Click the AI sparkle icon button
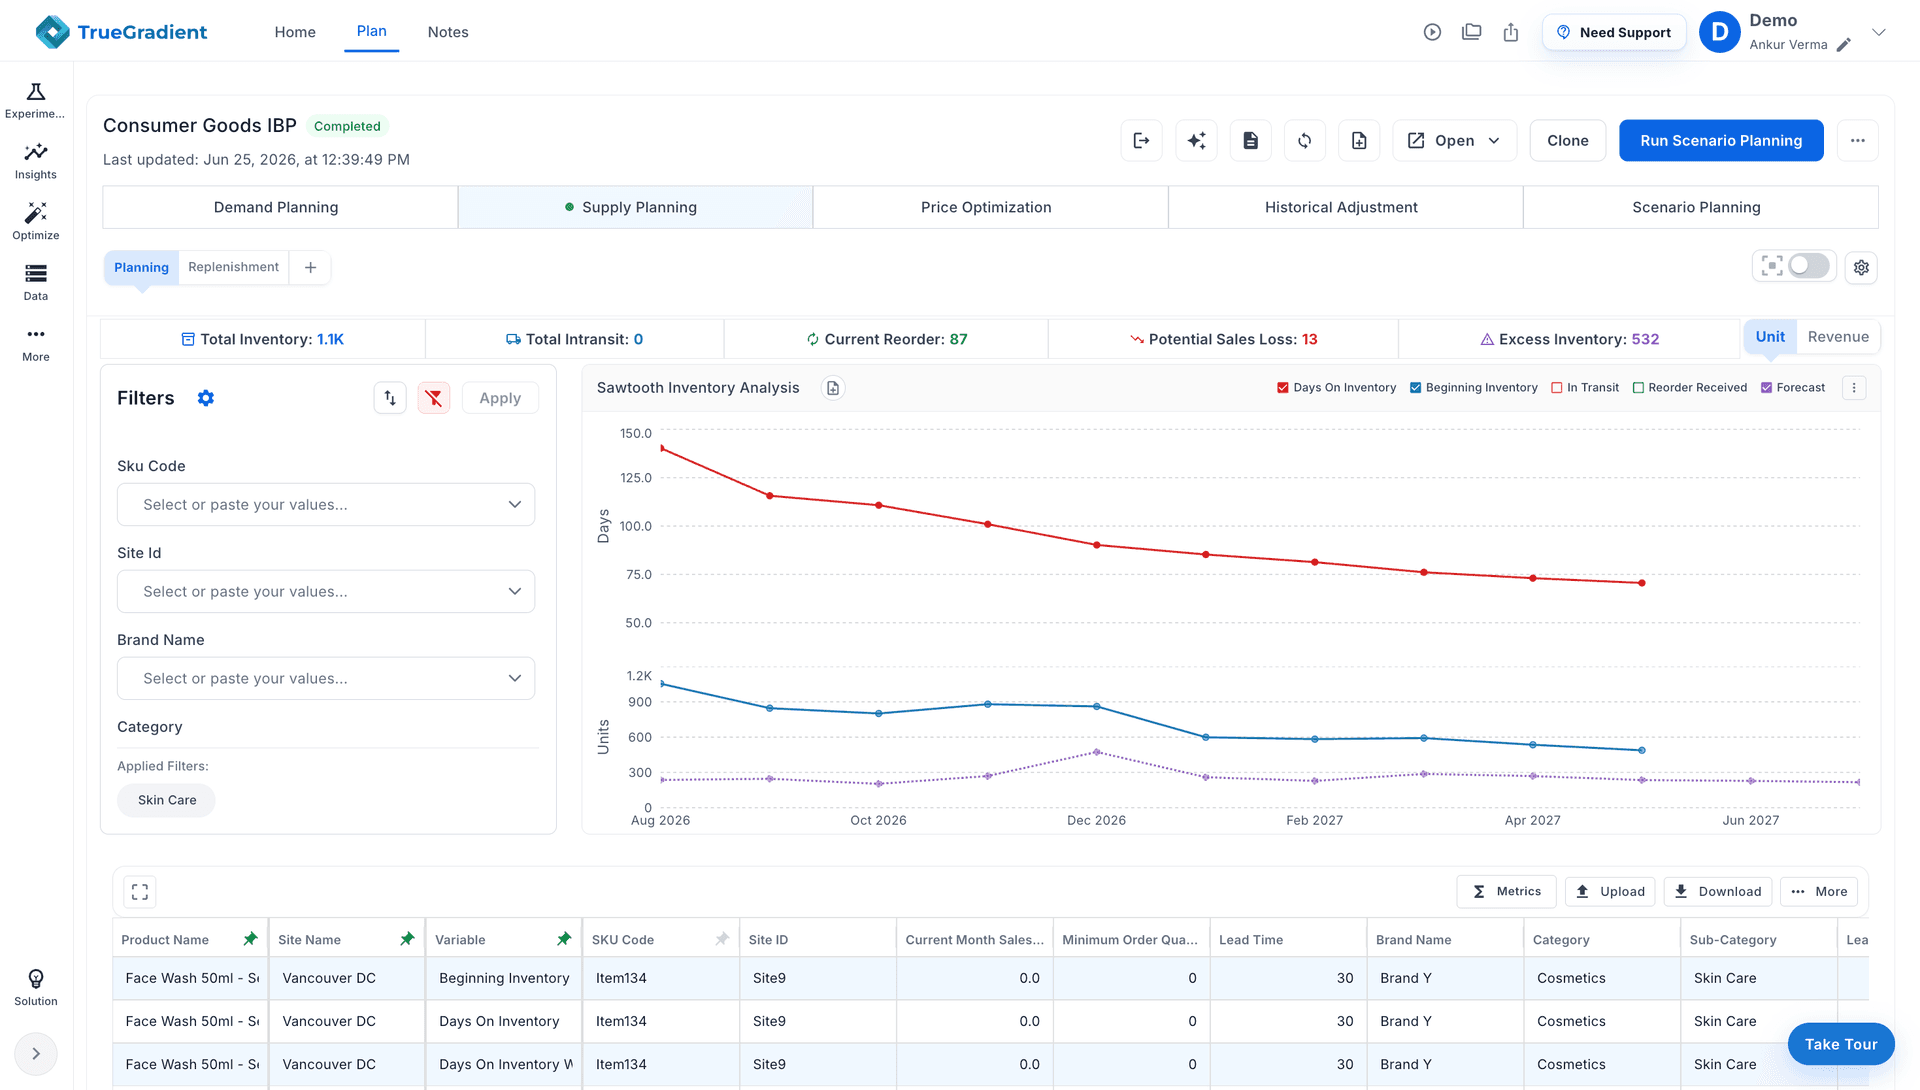This screenshot has width=1920, height=1090. click(1196, 141)
